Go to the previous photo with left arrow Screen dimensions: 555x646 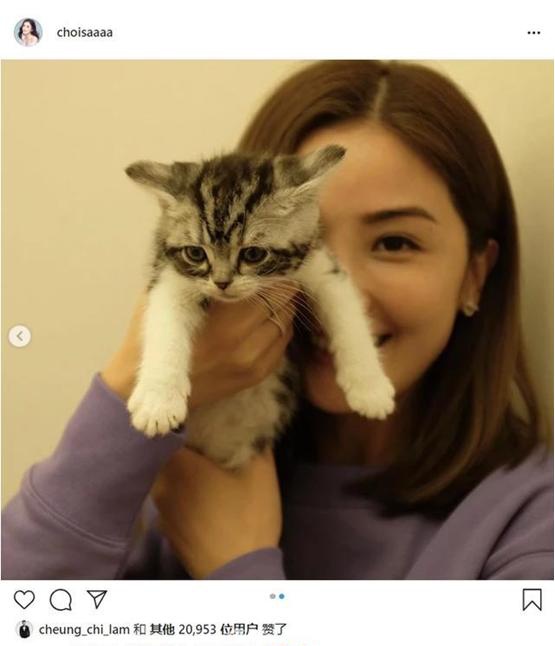20,336
